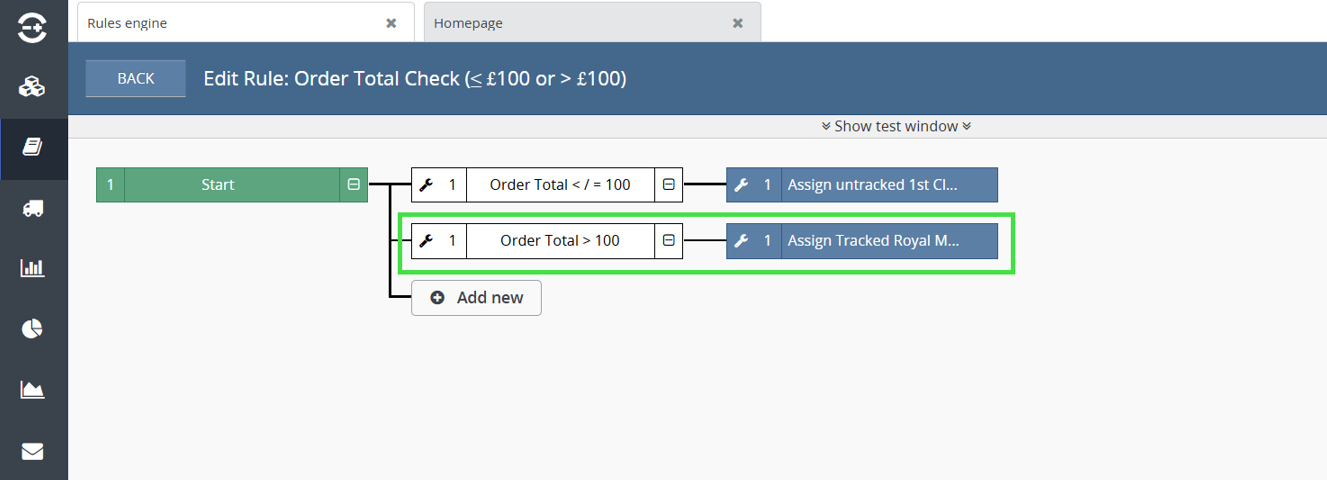1327x480 pixels.
Task: Collapse the Start node
Action: tap(354, 185)
